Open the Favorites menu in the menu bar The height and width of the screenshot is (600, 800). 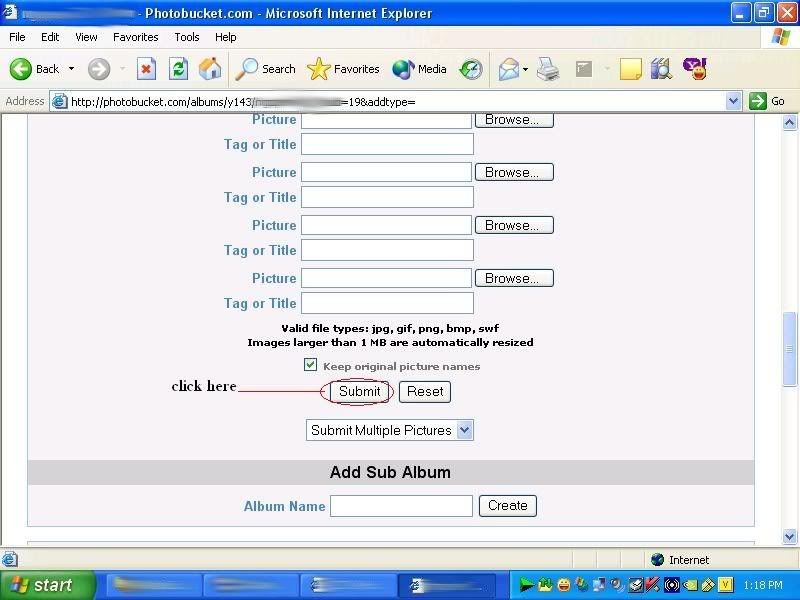(x=136, y=37)
